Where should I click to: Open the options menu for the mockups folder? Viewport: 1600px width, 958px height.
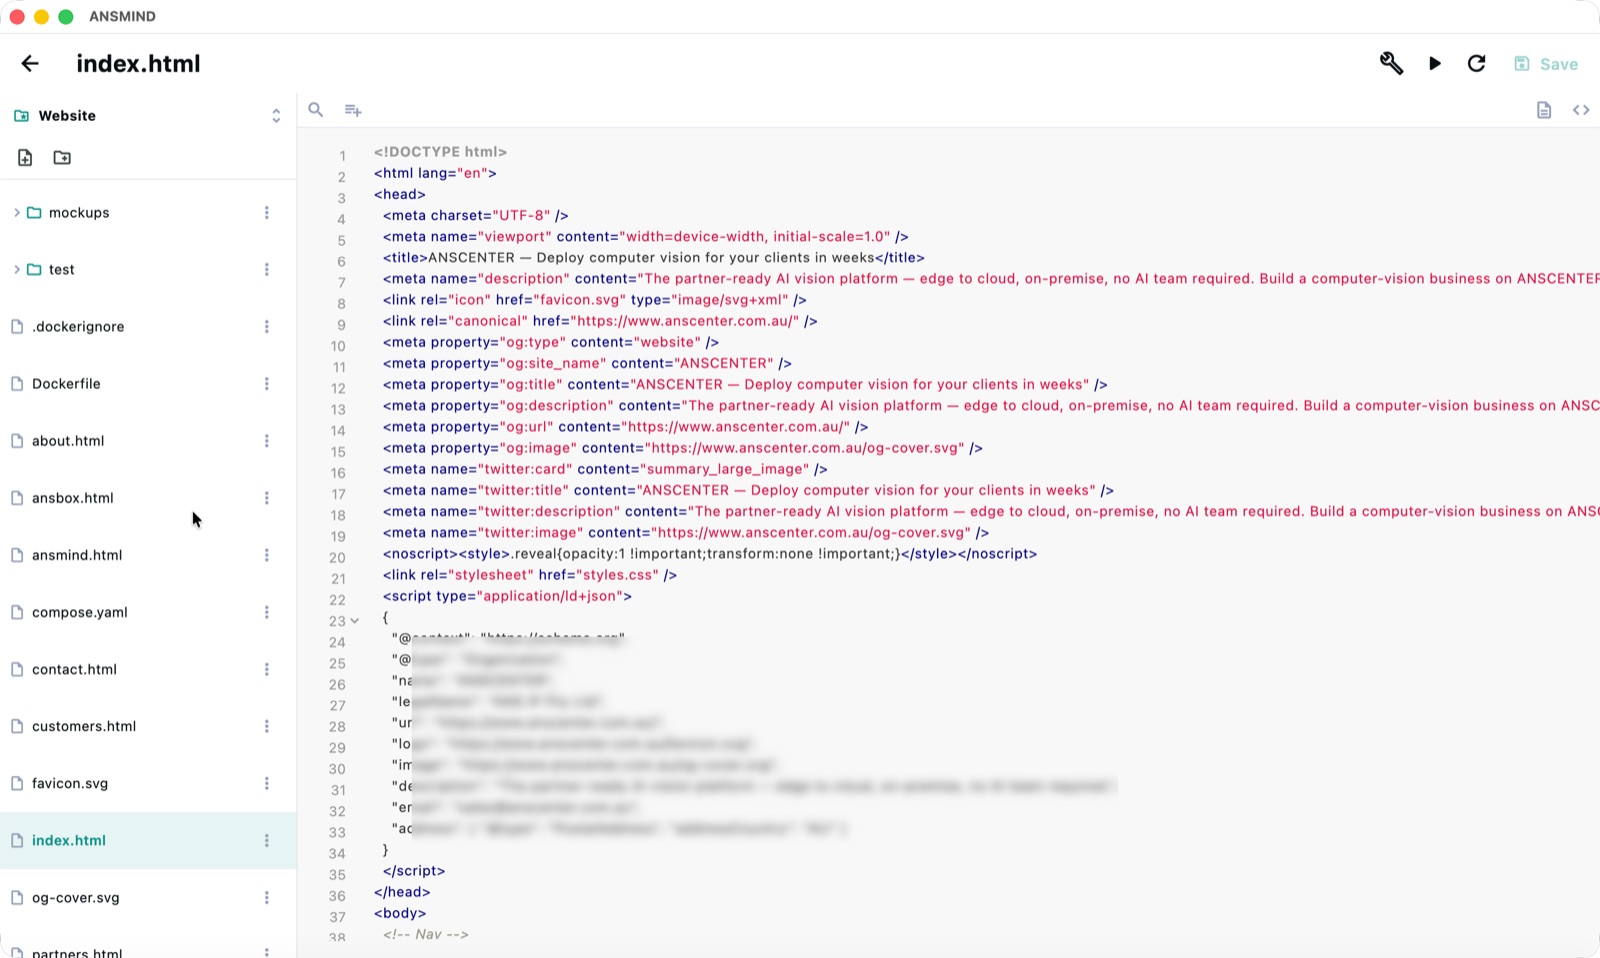[x=267, y=213]
